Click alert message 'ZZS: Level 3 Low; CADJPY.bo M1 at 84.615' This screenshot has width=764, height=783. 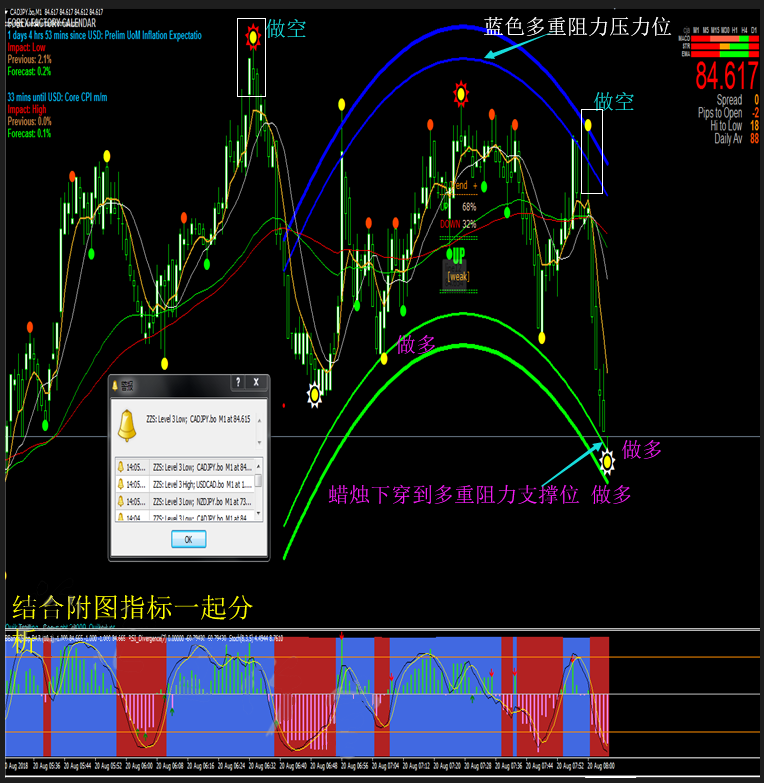[198, 419]
